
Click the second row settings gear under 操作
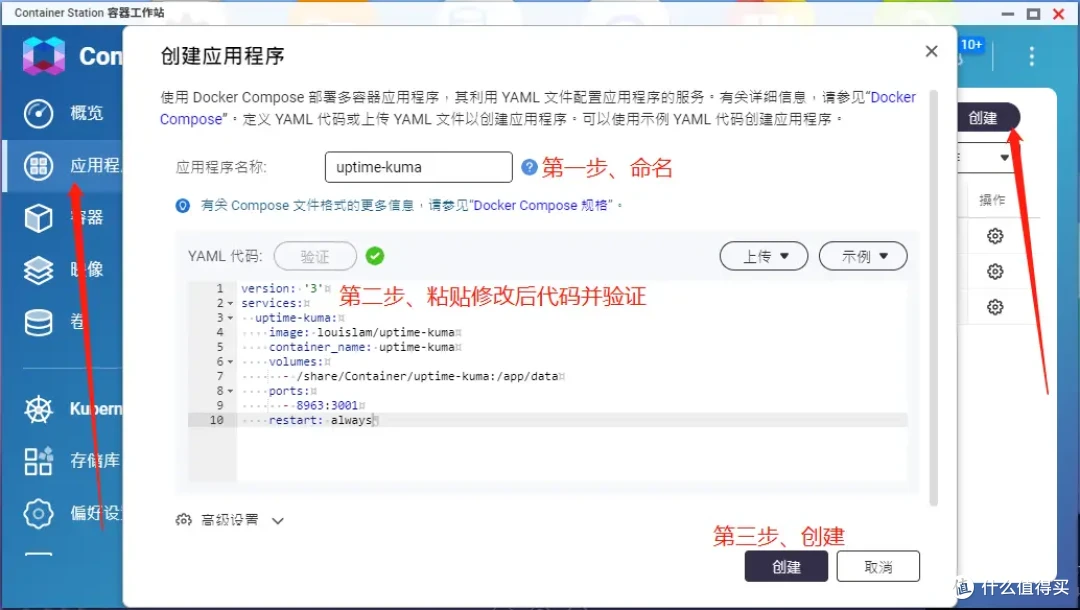[x=995, y=271]
